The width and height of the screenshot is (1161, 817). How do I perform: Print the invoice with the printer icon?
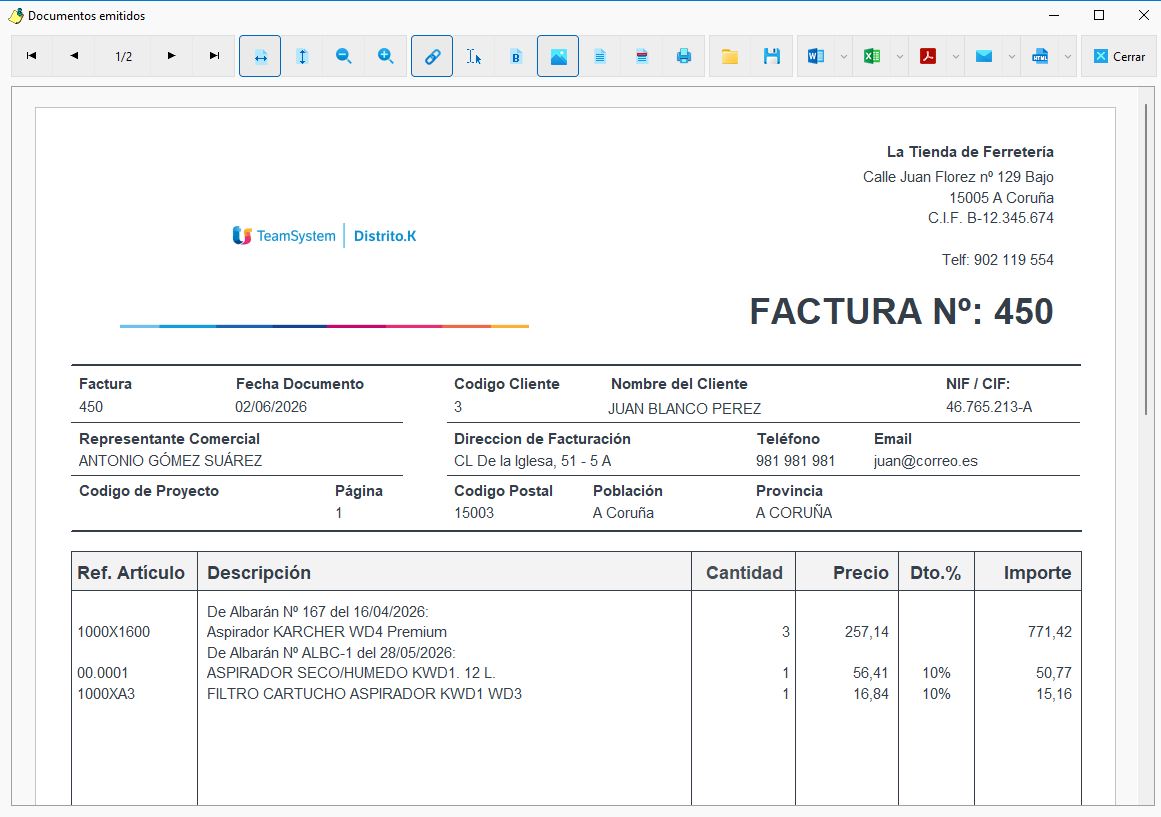pyautogui.click(x=683, y=56)
